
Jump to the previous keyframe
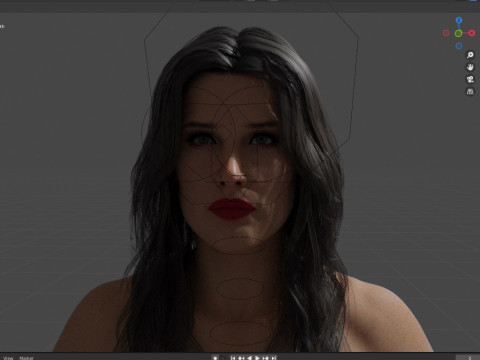(241, 358)
